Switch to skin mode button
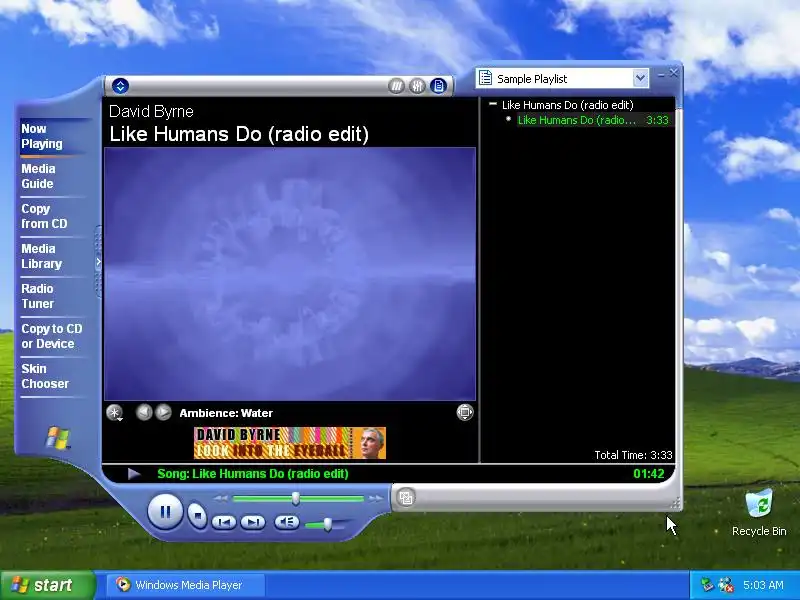Screen dimensions: 800x600 (x=406, y=497)
